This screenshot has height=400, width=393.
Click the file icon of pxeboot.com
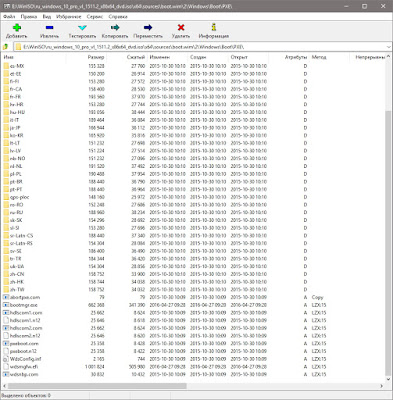(x=6, y=343)
